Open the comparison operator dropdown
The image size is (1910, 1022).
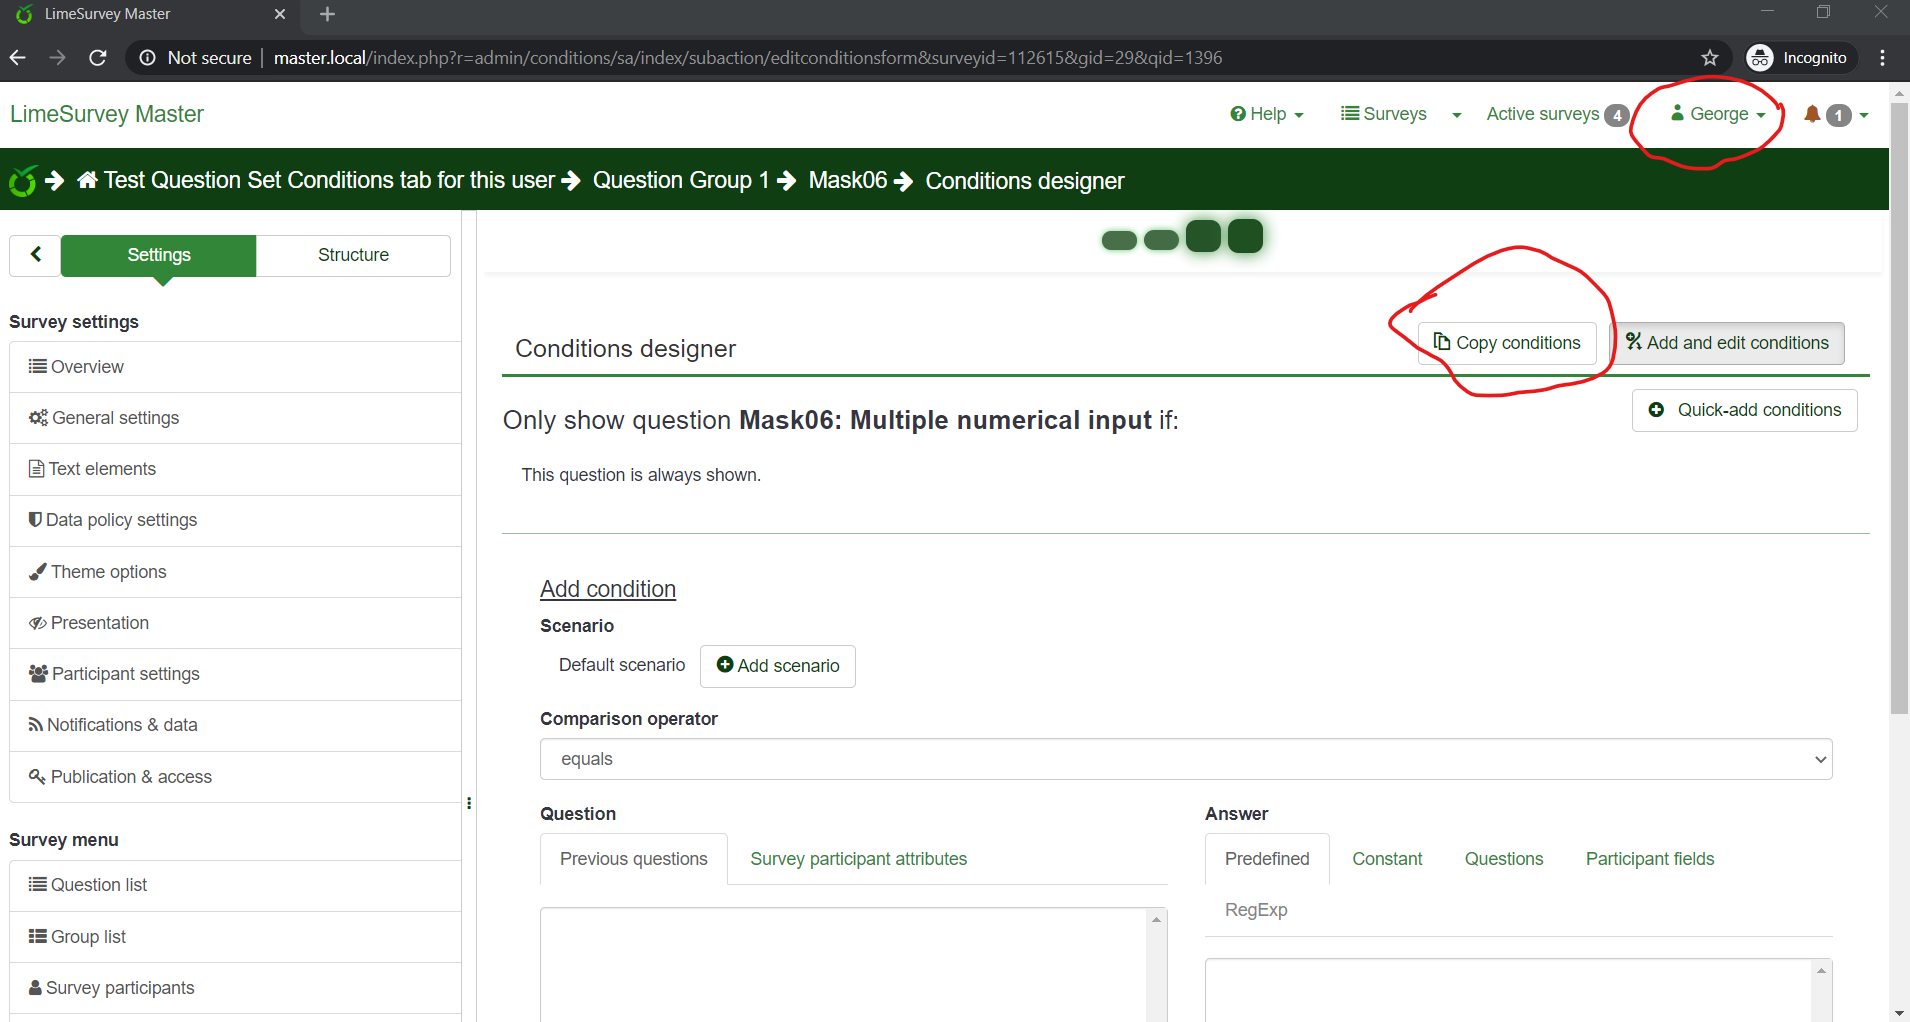[1185, 759]
